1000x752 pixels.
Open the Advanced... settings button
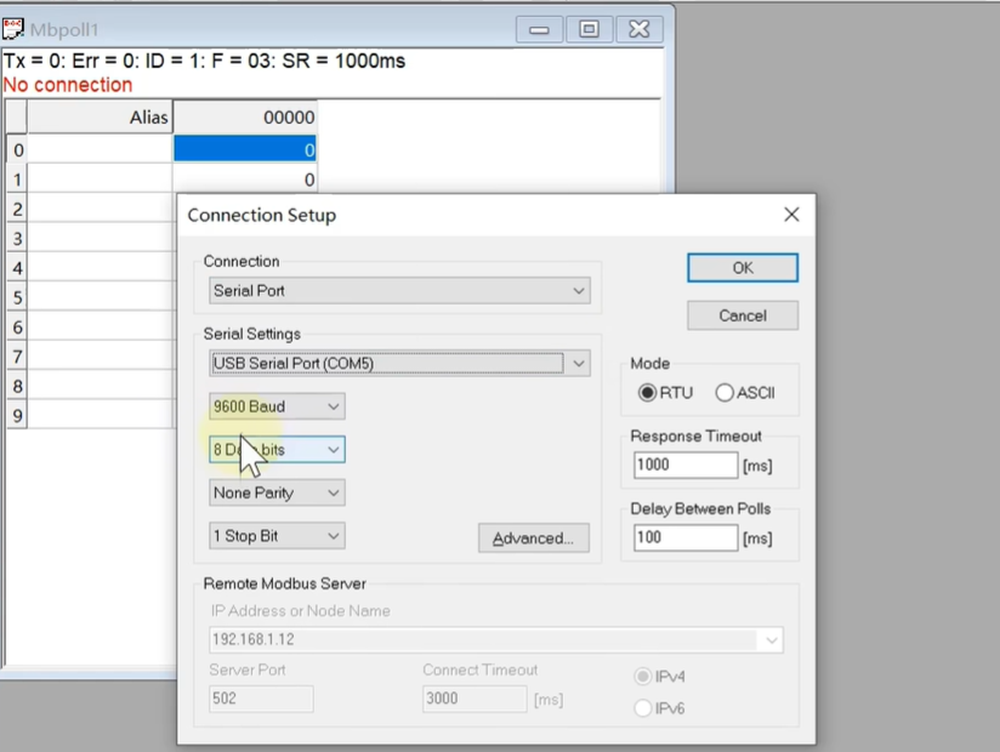[533, 538]
